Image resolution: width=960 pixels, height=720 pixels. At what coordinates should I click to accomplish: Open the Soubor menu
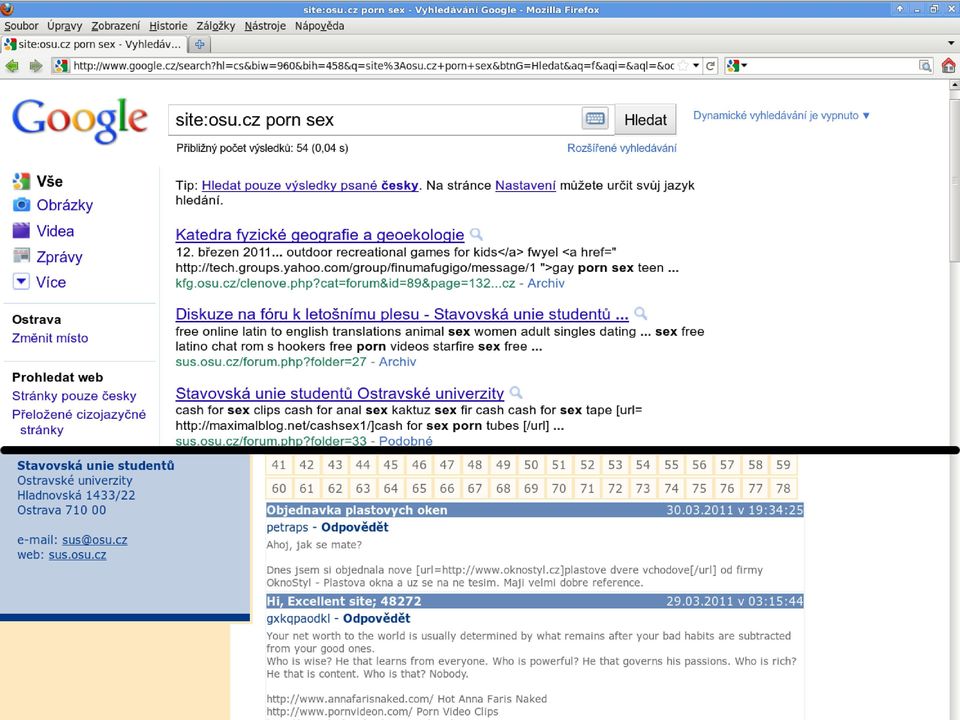click(x=21, y=26)
